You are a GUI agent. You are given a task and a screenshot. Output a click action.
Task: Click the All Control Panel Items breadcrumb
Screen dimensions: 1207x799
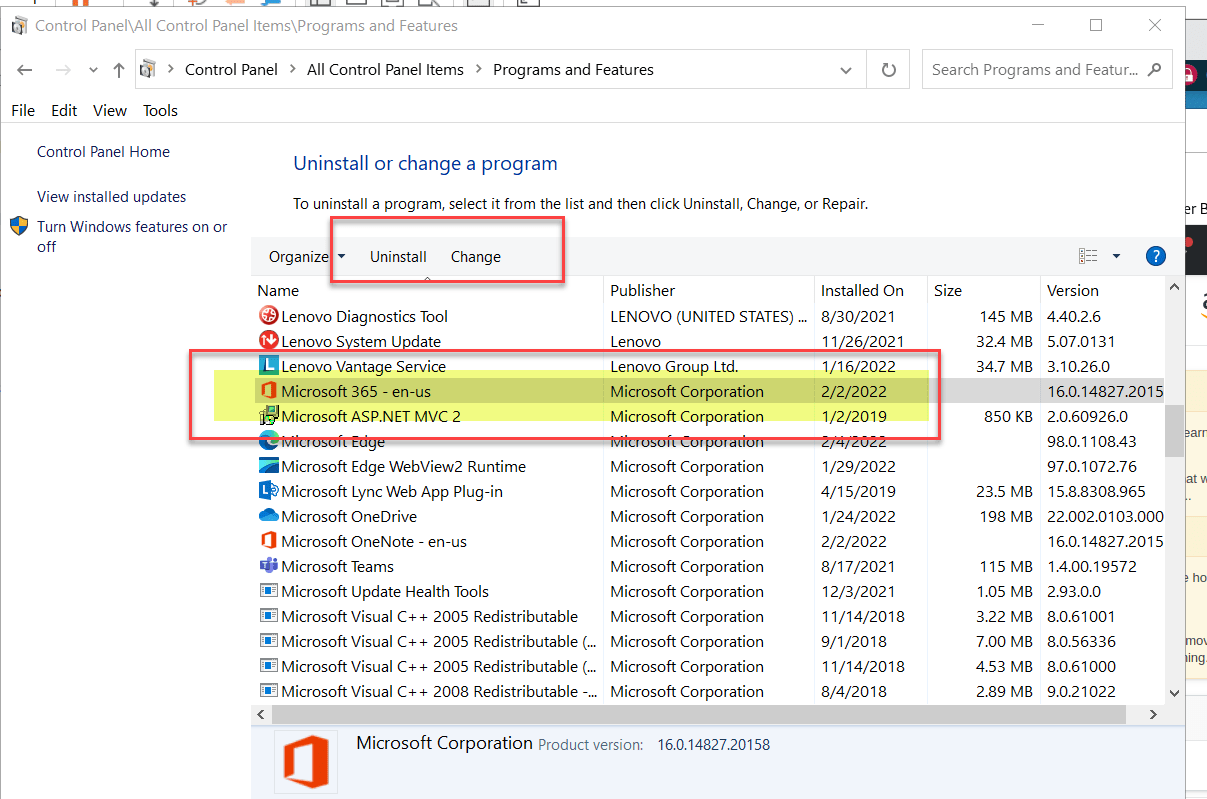tap(385, 70)
